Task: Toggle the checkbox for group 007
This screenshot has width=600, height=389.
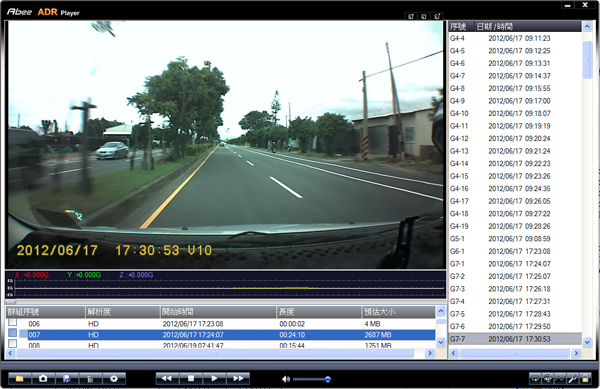Action: point(13,332)
